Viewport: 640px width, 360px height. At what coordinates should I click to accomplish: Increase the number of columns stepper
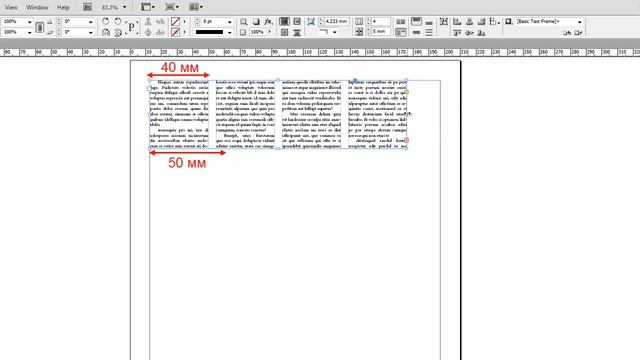368,19
